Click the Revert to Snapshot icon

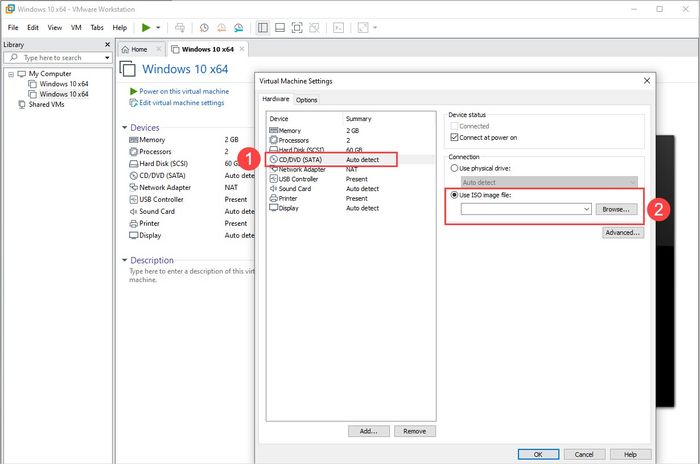pyautogui.click(x=221, y=28)
